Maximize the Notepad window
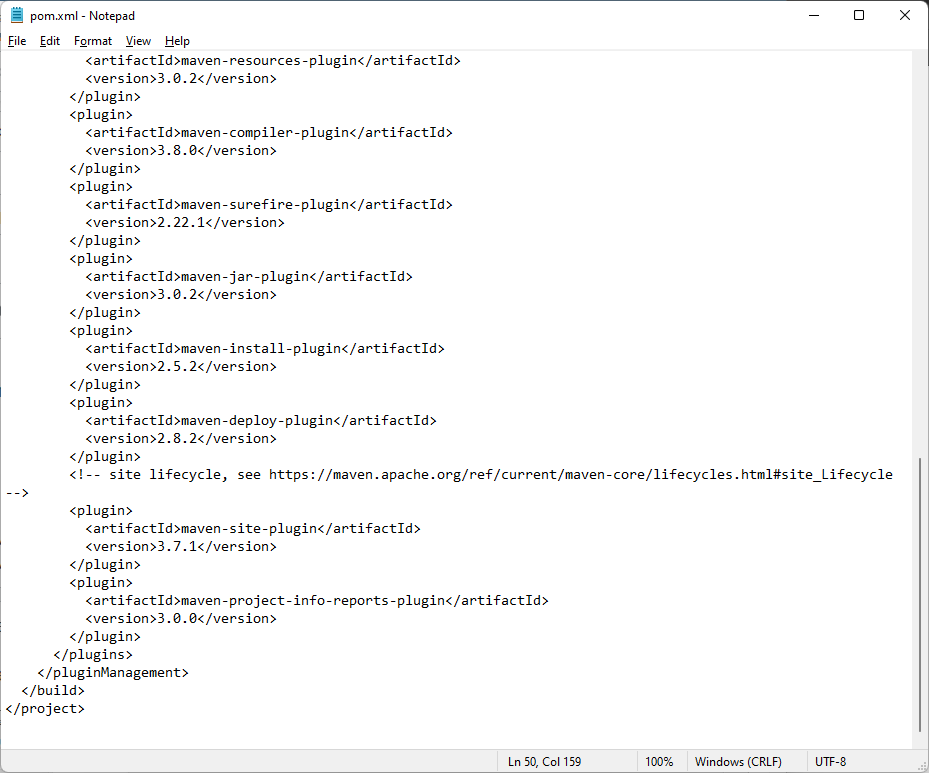Image resolution: width=929 pixels, height=773 pixels. [x=859, y=15]
